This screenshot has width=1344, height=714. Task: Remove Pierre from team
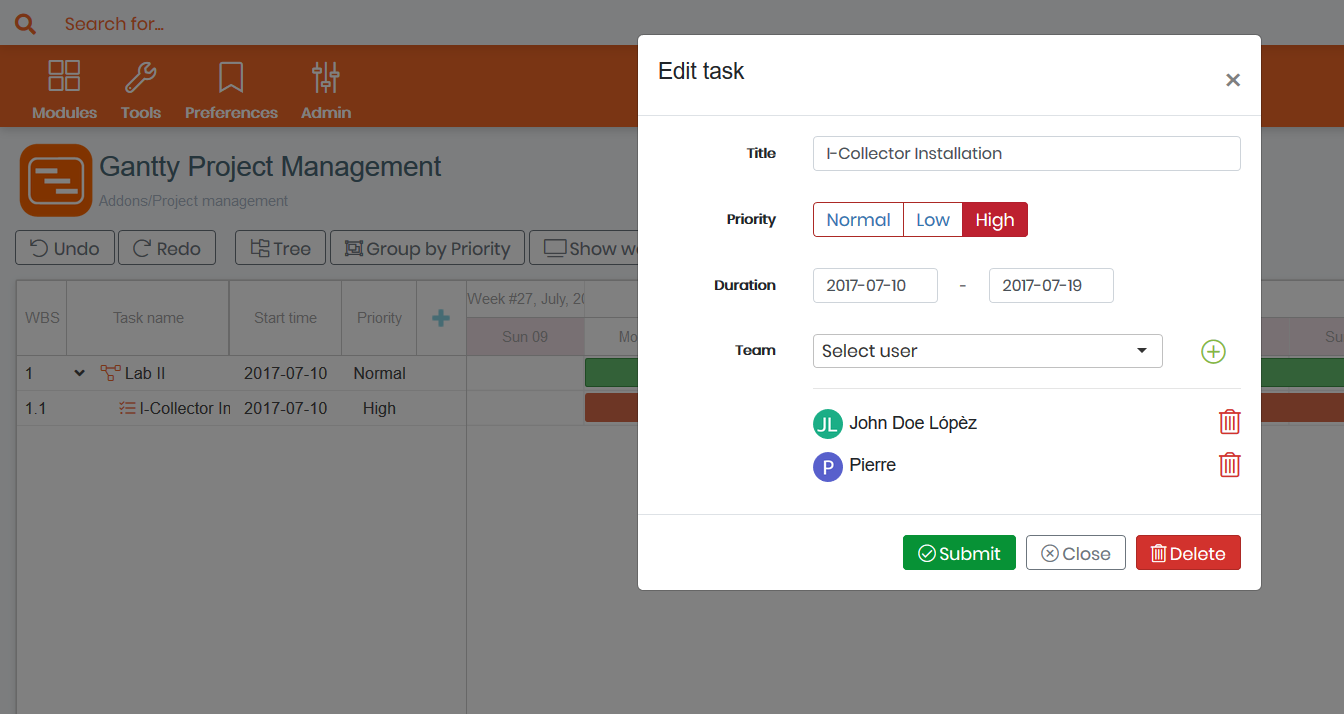(1230, 464)
